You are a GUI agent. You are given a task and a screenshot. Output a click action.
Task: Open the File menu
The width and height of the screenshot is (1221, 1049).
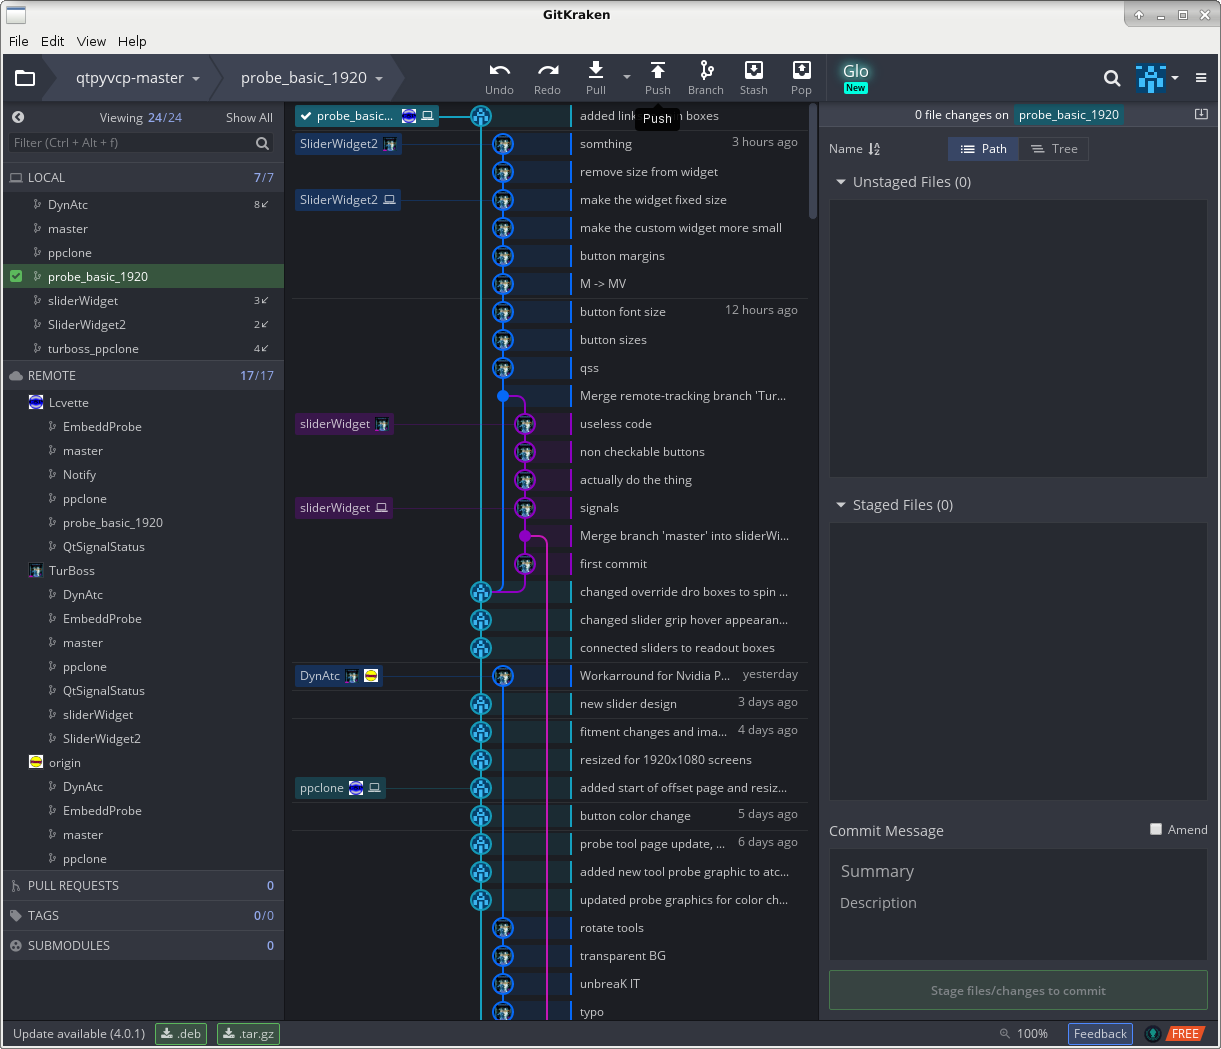click(19, 41)
